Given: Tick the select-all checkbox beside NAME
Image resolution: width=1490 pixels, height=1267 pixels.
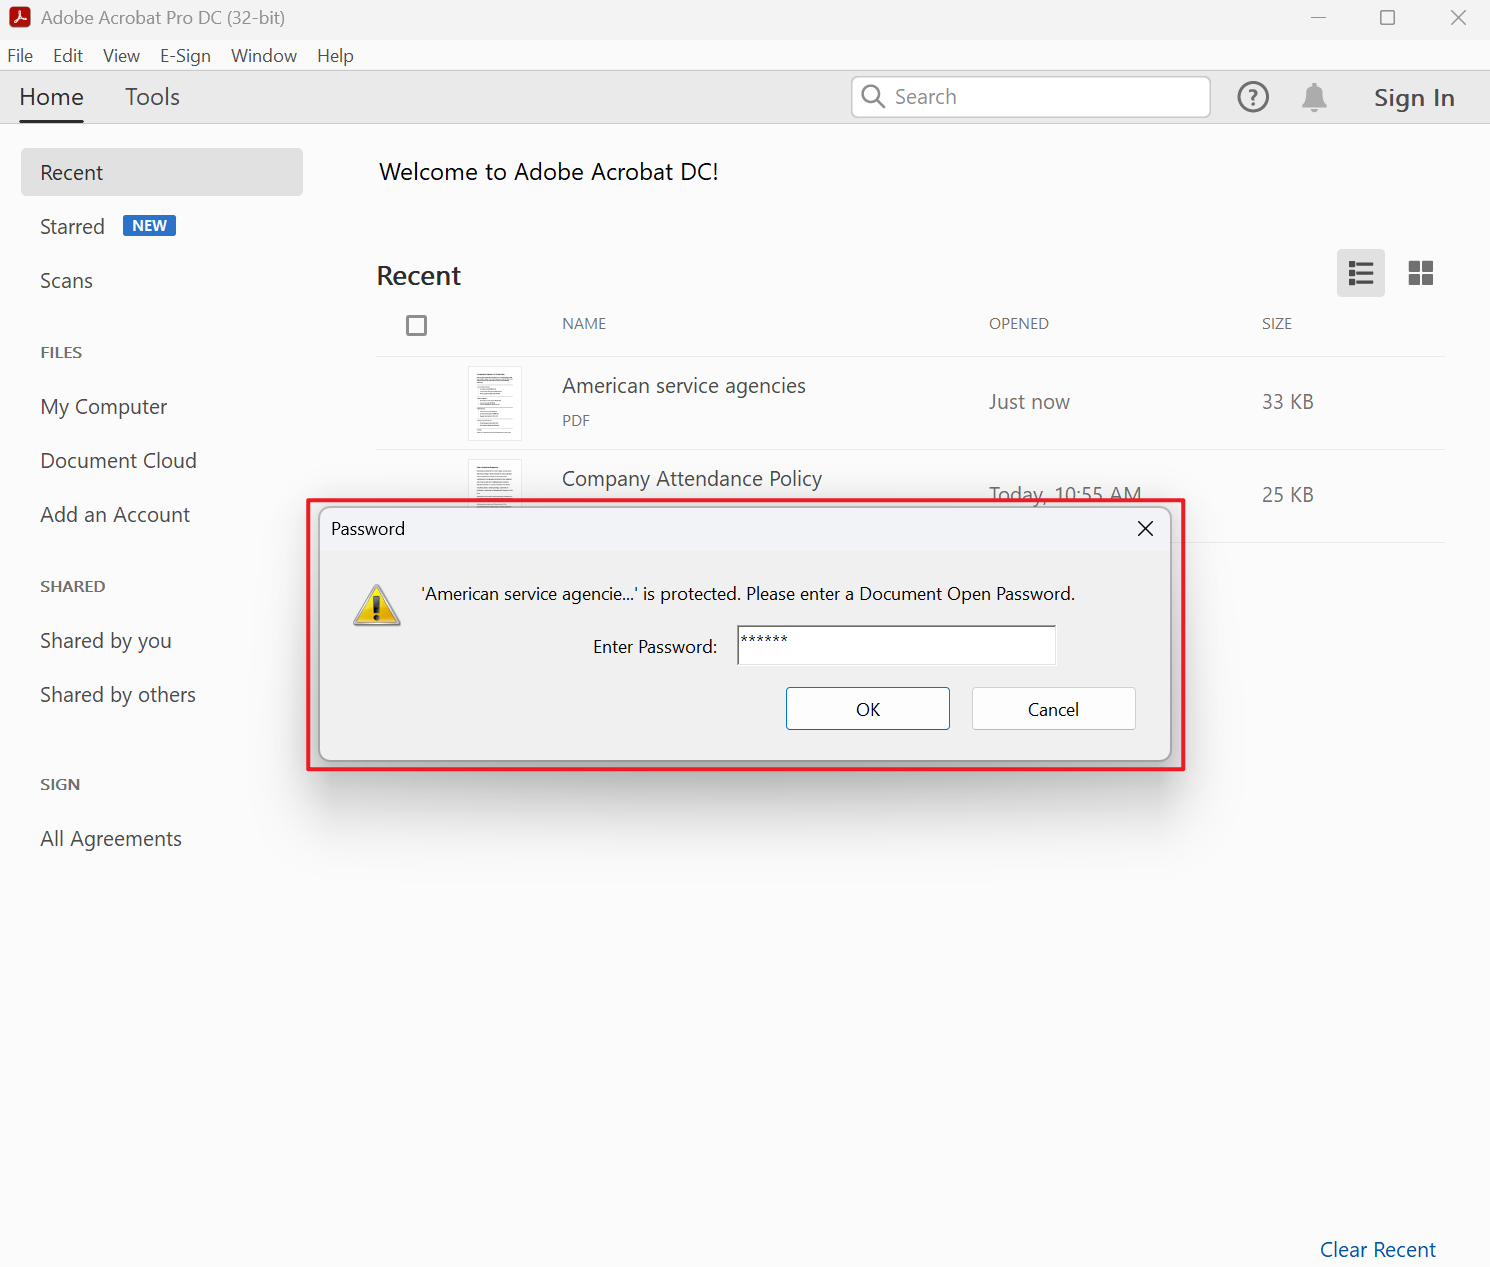Looking at the screenshot, I should click(x=417, y=325).
